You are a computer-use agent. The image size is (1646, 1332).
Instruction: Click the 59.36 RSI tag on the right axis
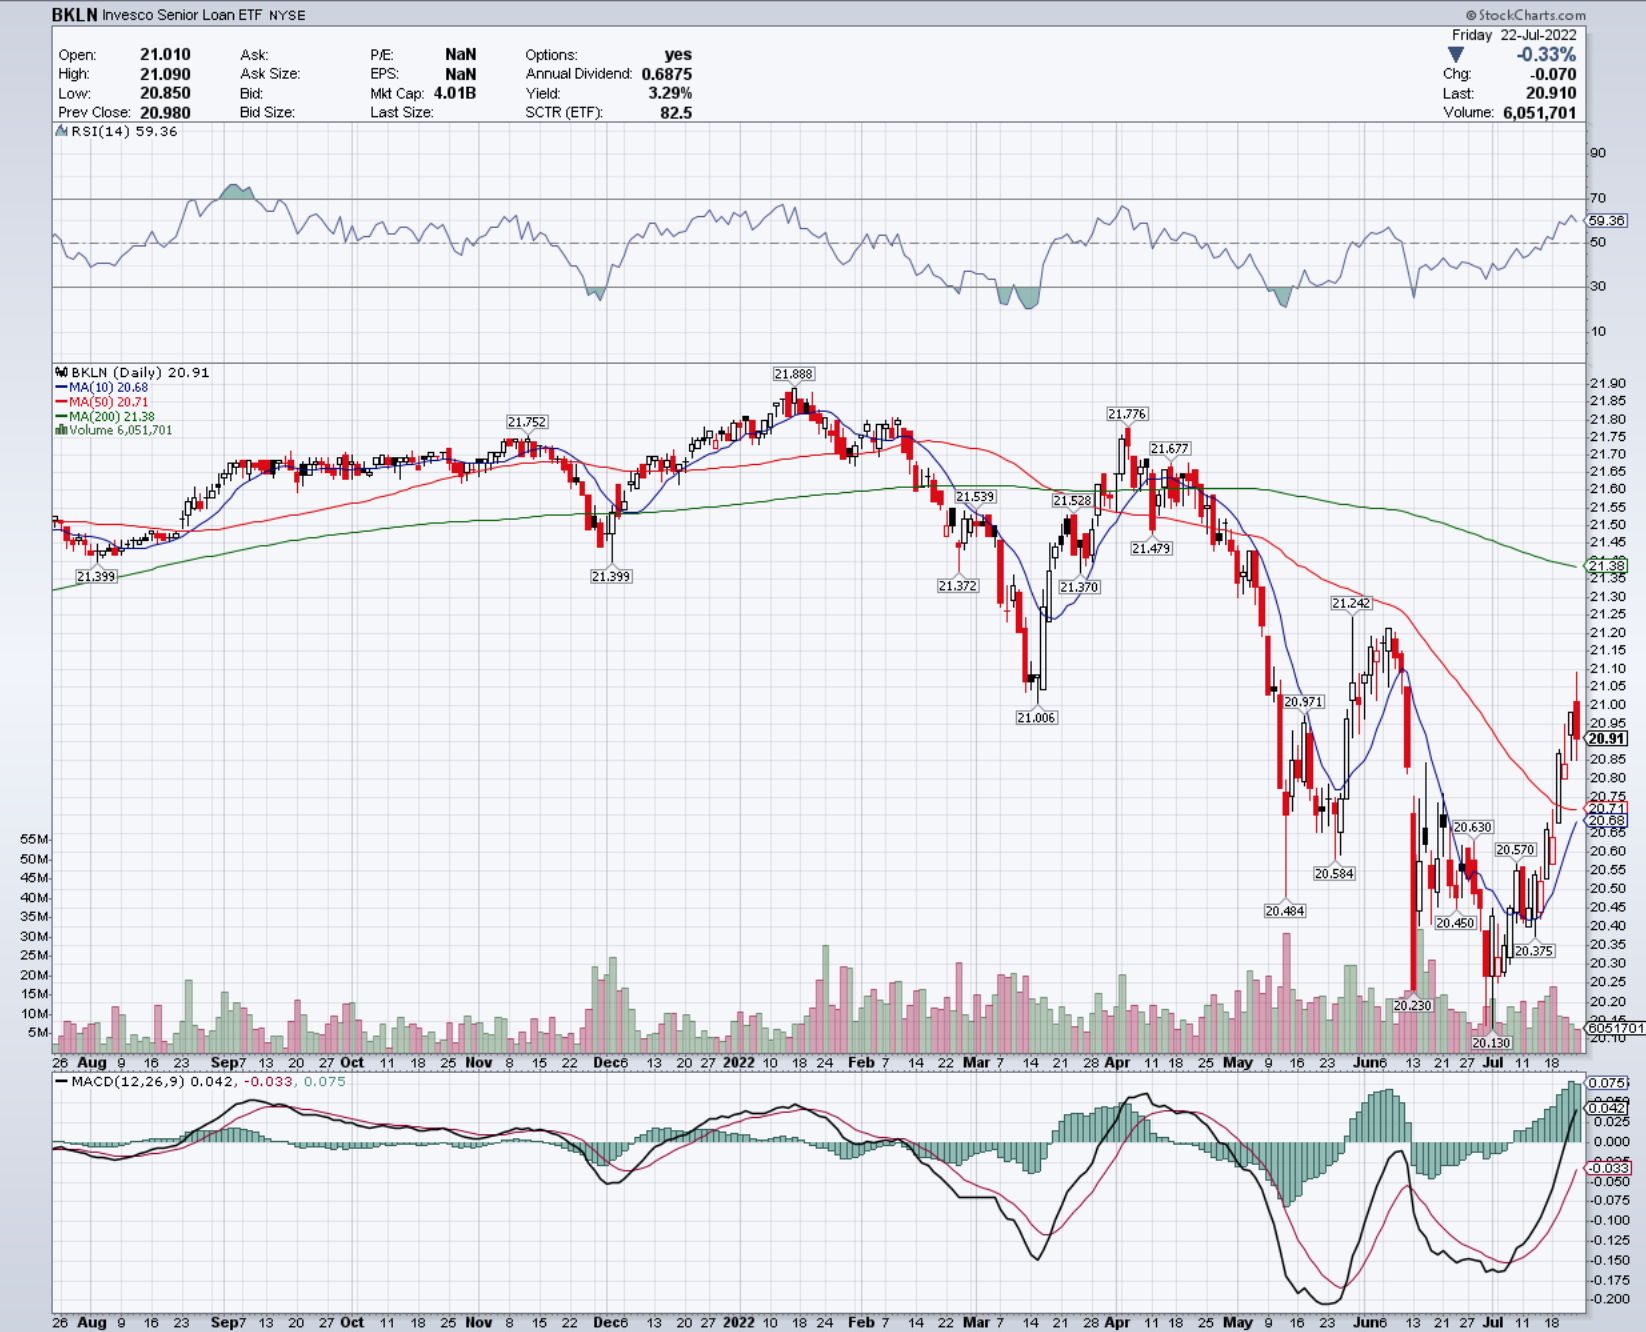tap(1607, 220)
